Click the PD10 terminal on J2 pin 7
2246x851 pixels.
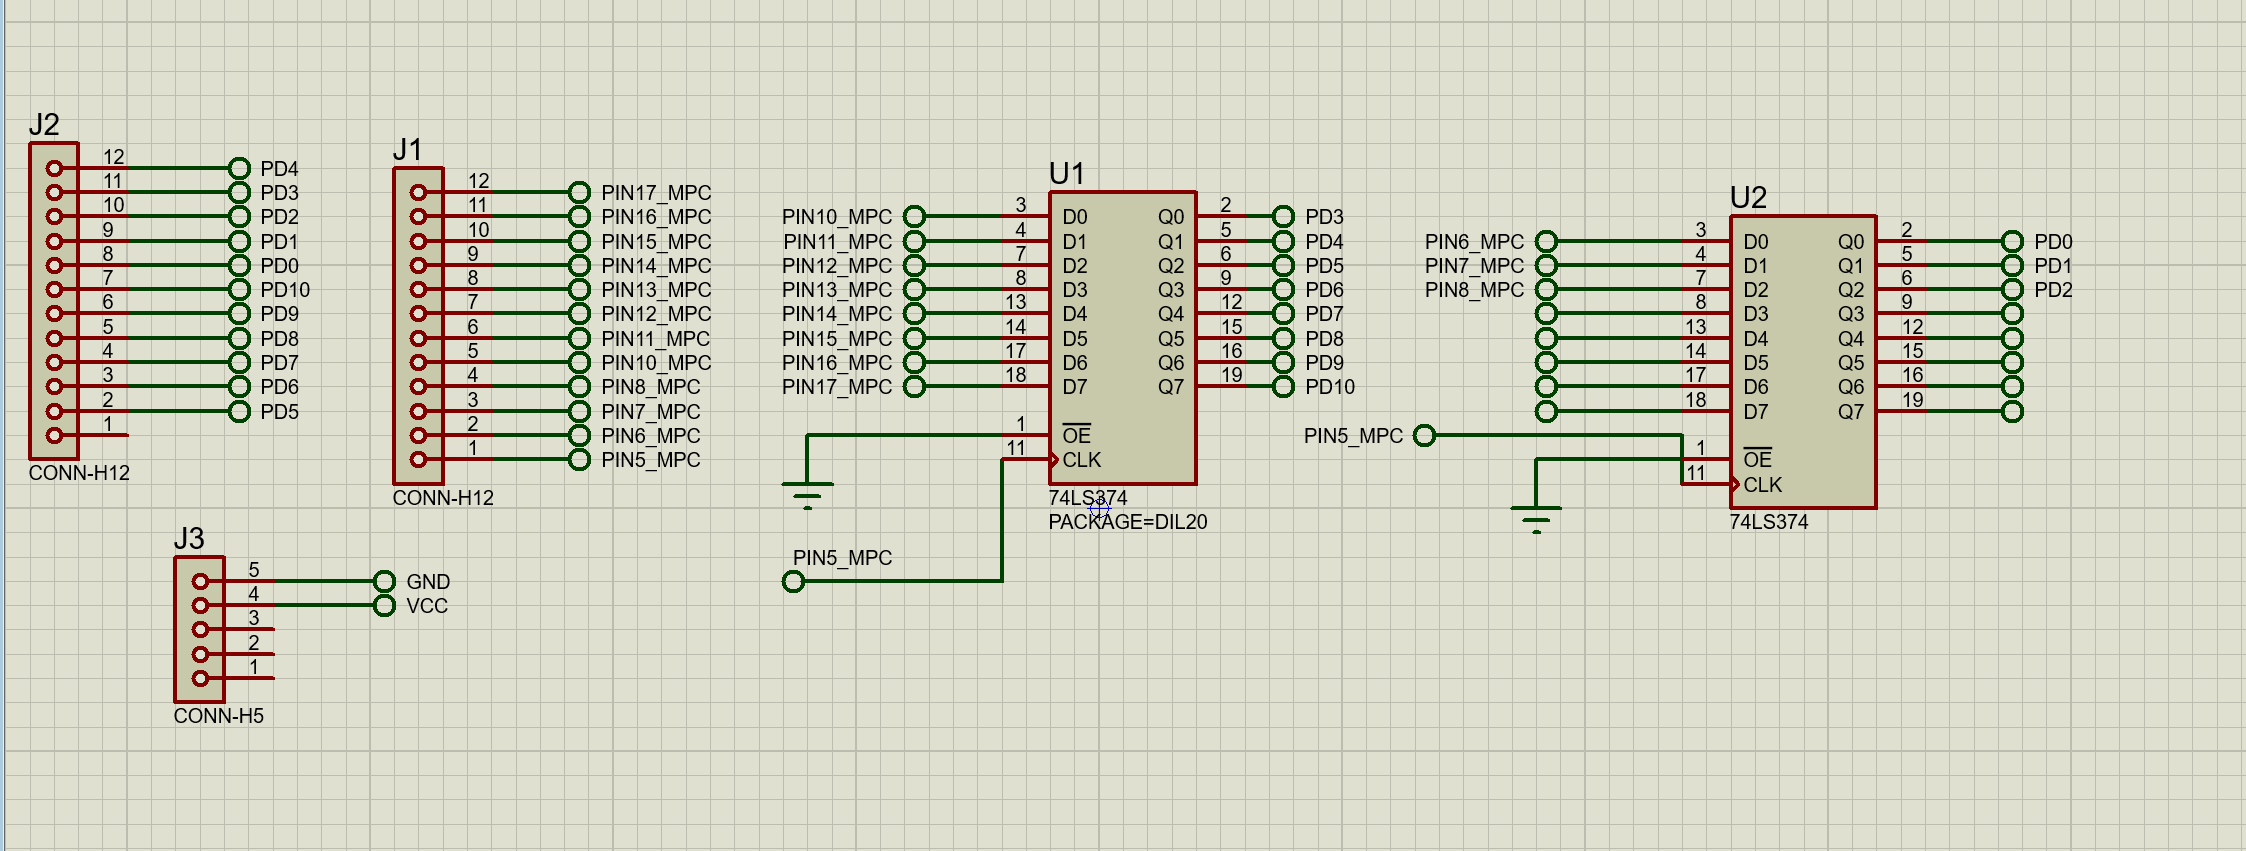click(239, 289)
